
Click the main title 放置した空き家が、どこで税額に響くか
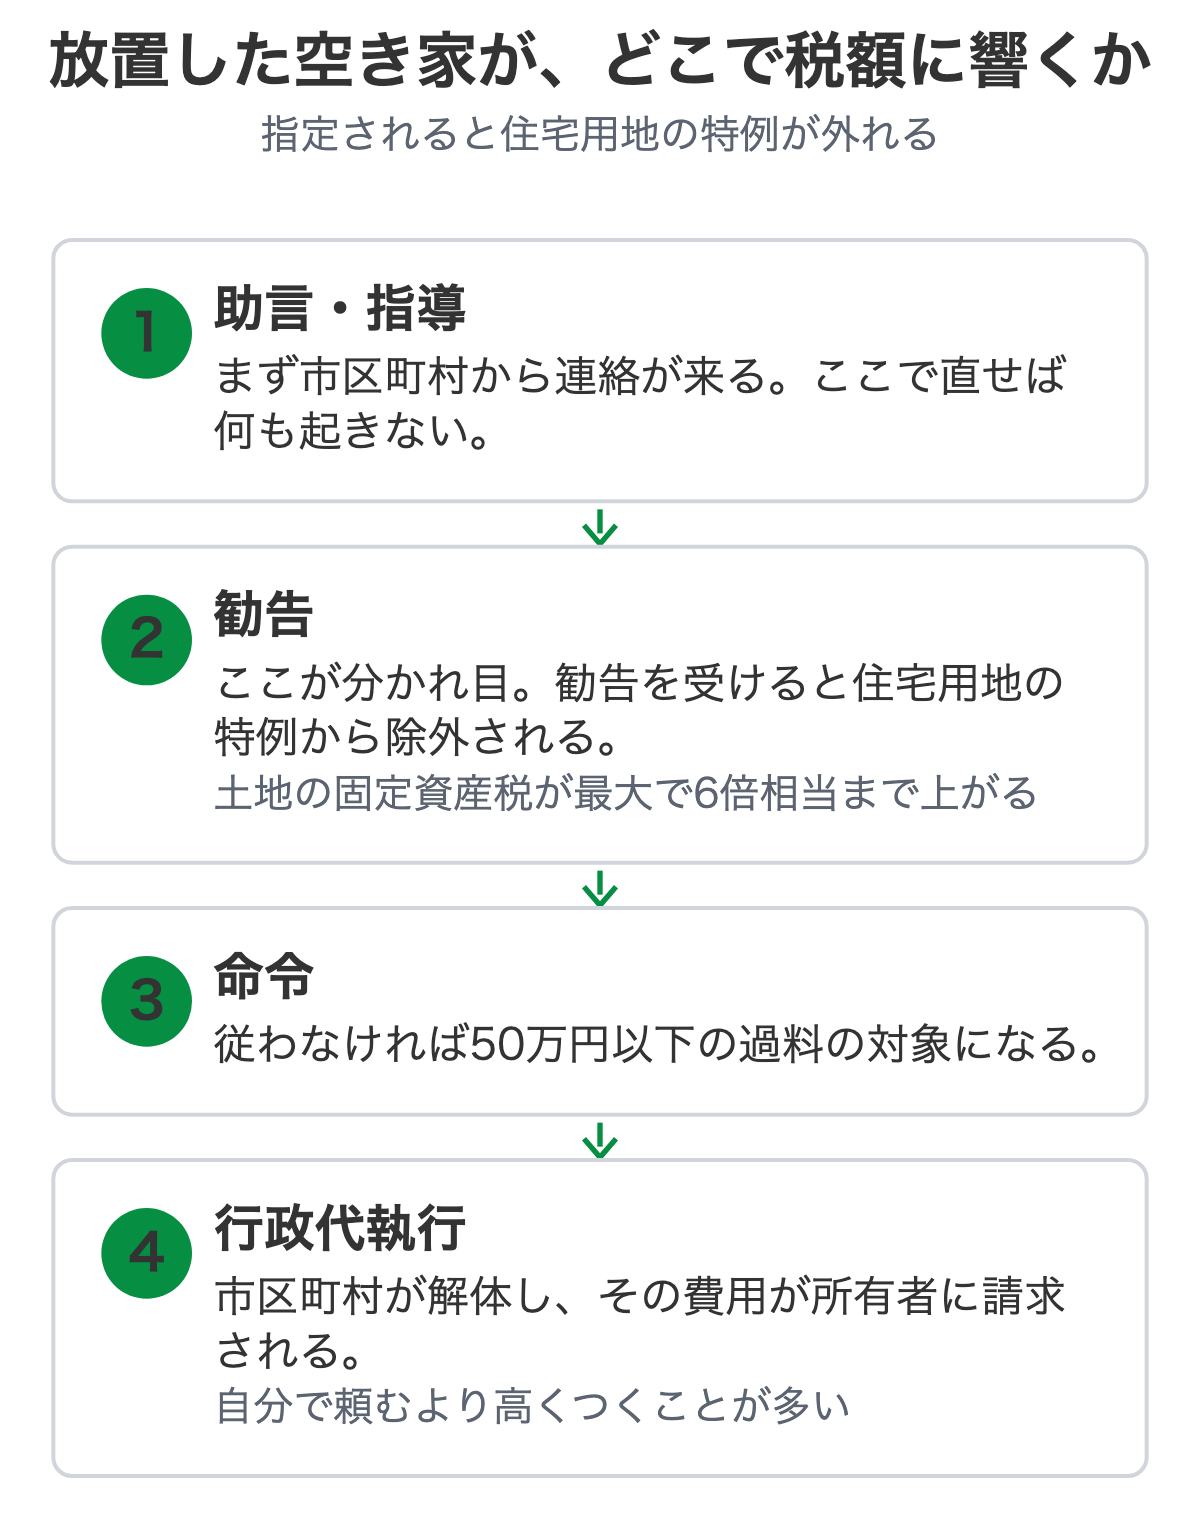(x=600, y=61)
